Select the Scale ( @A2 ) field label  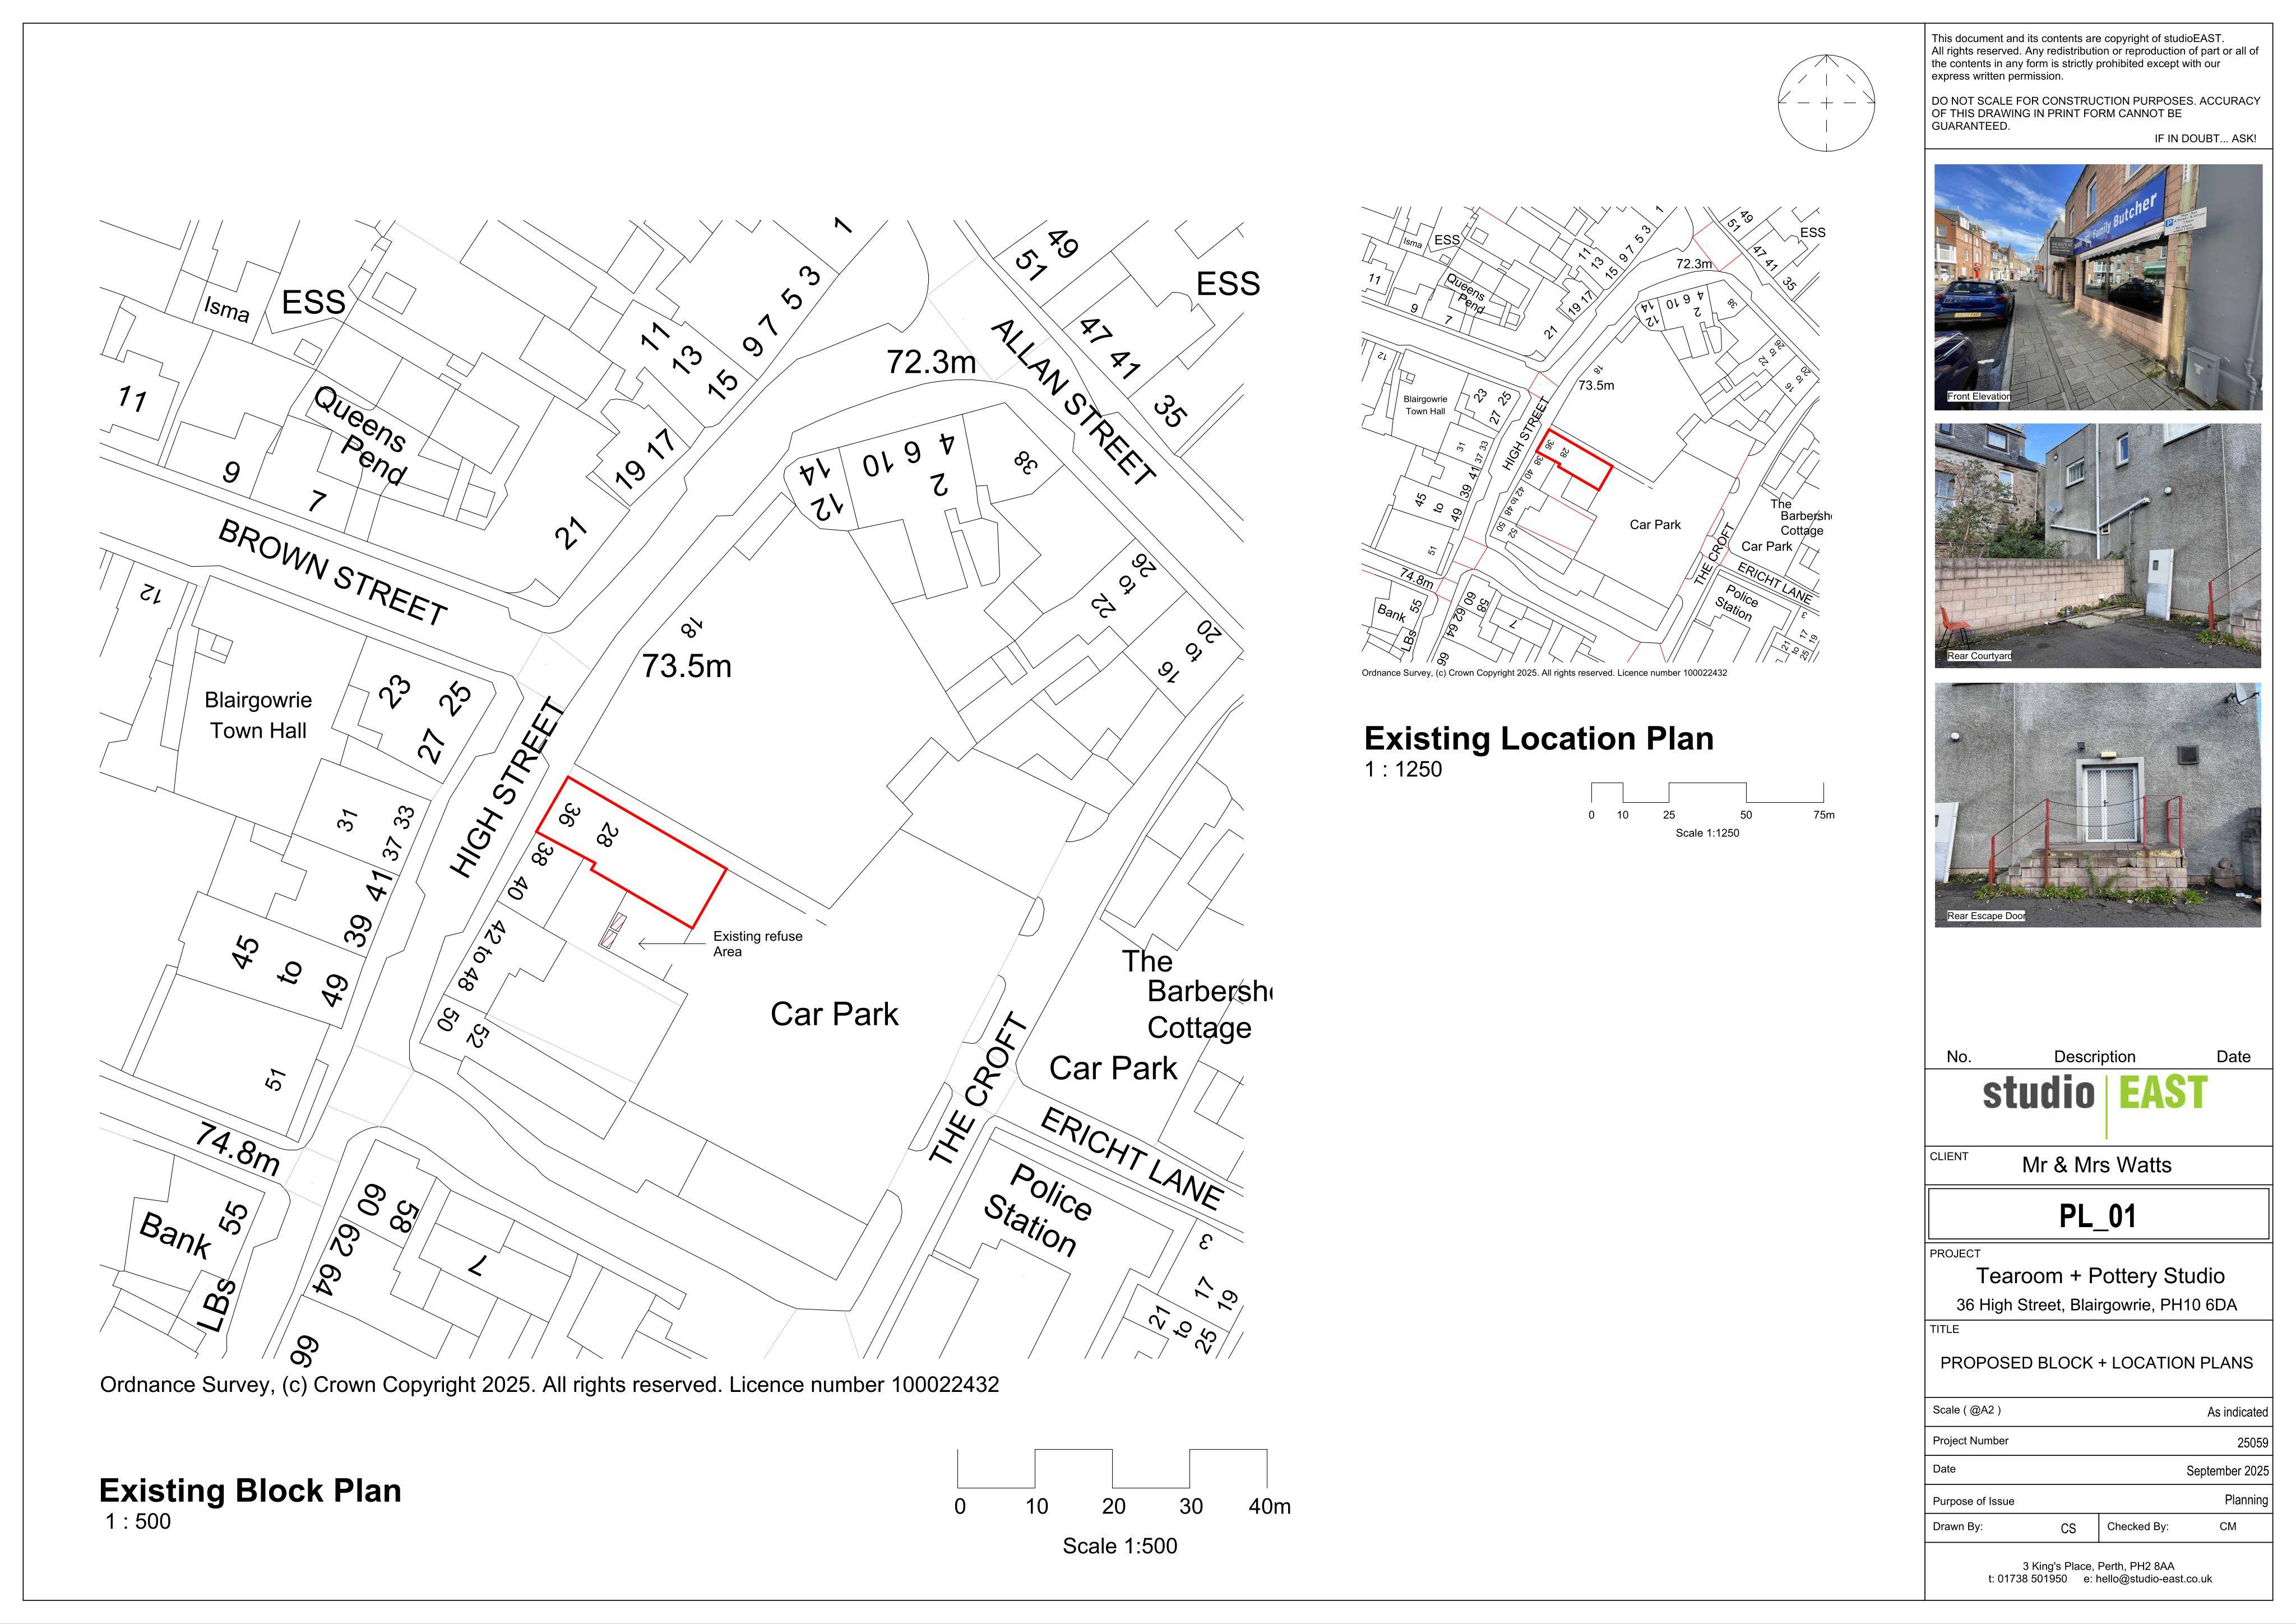[x=1966, y=1410]
